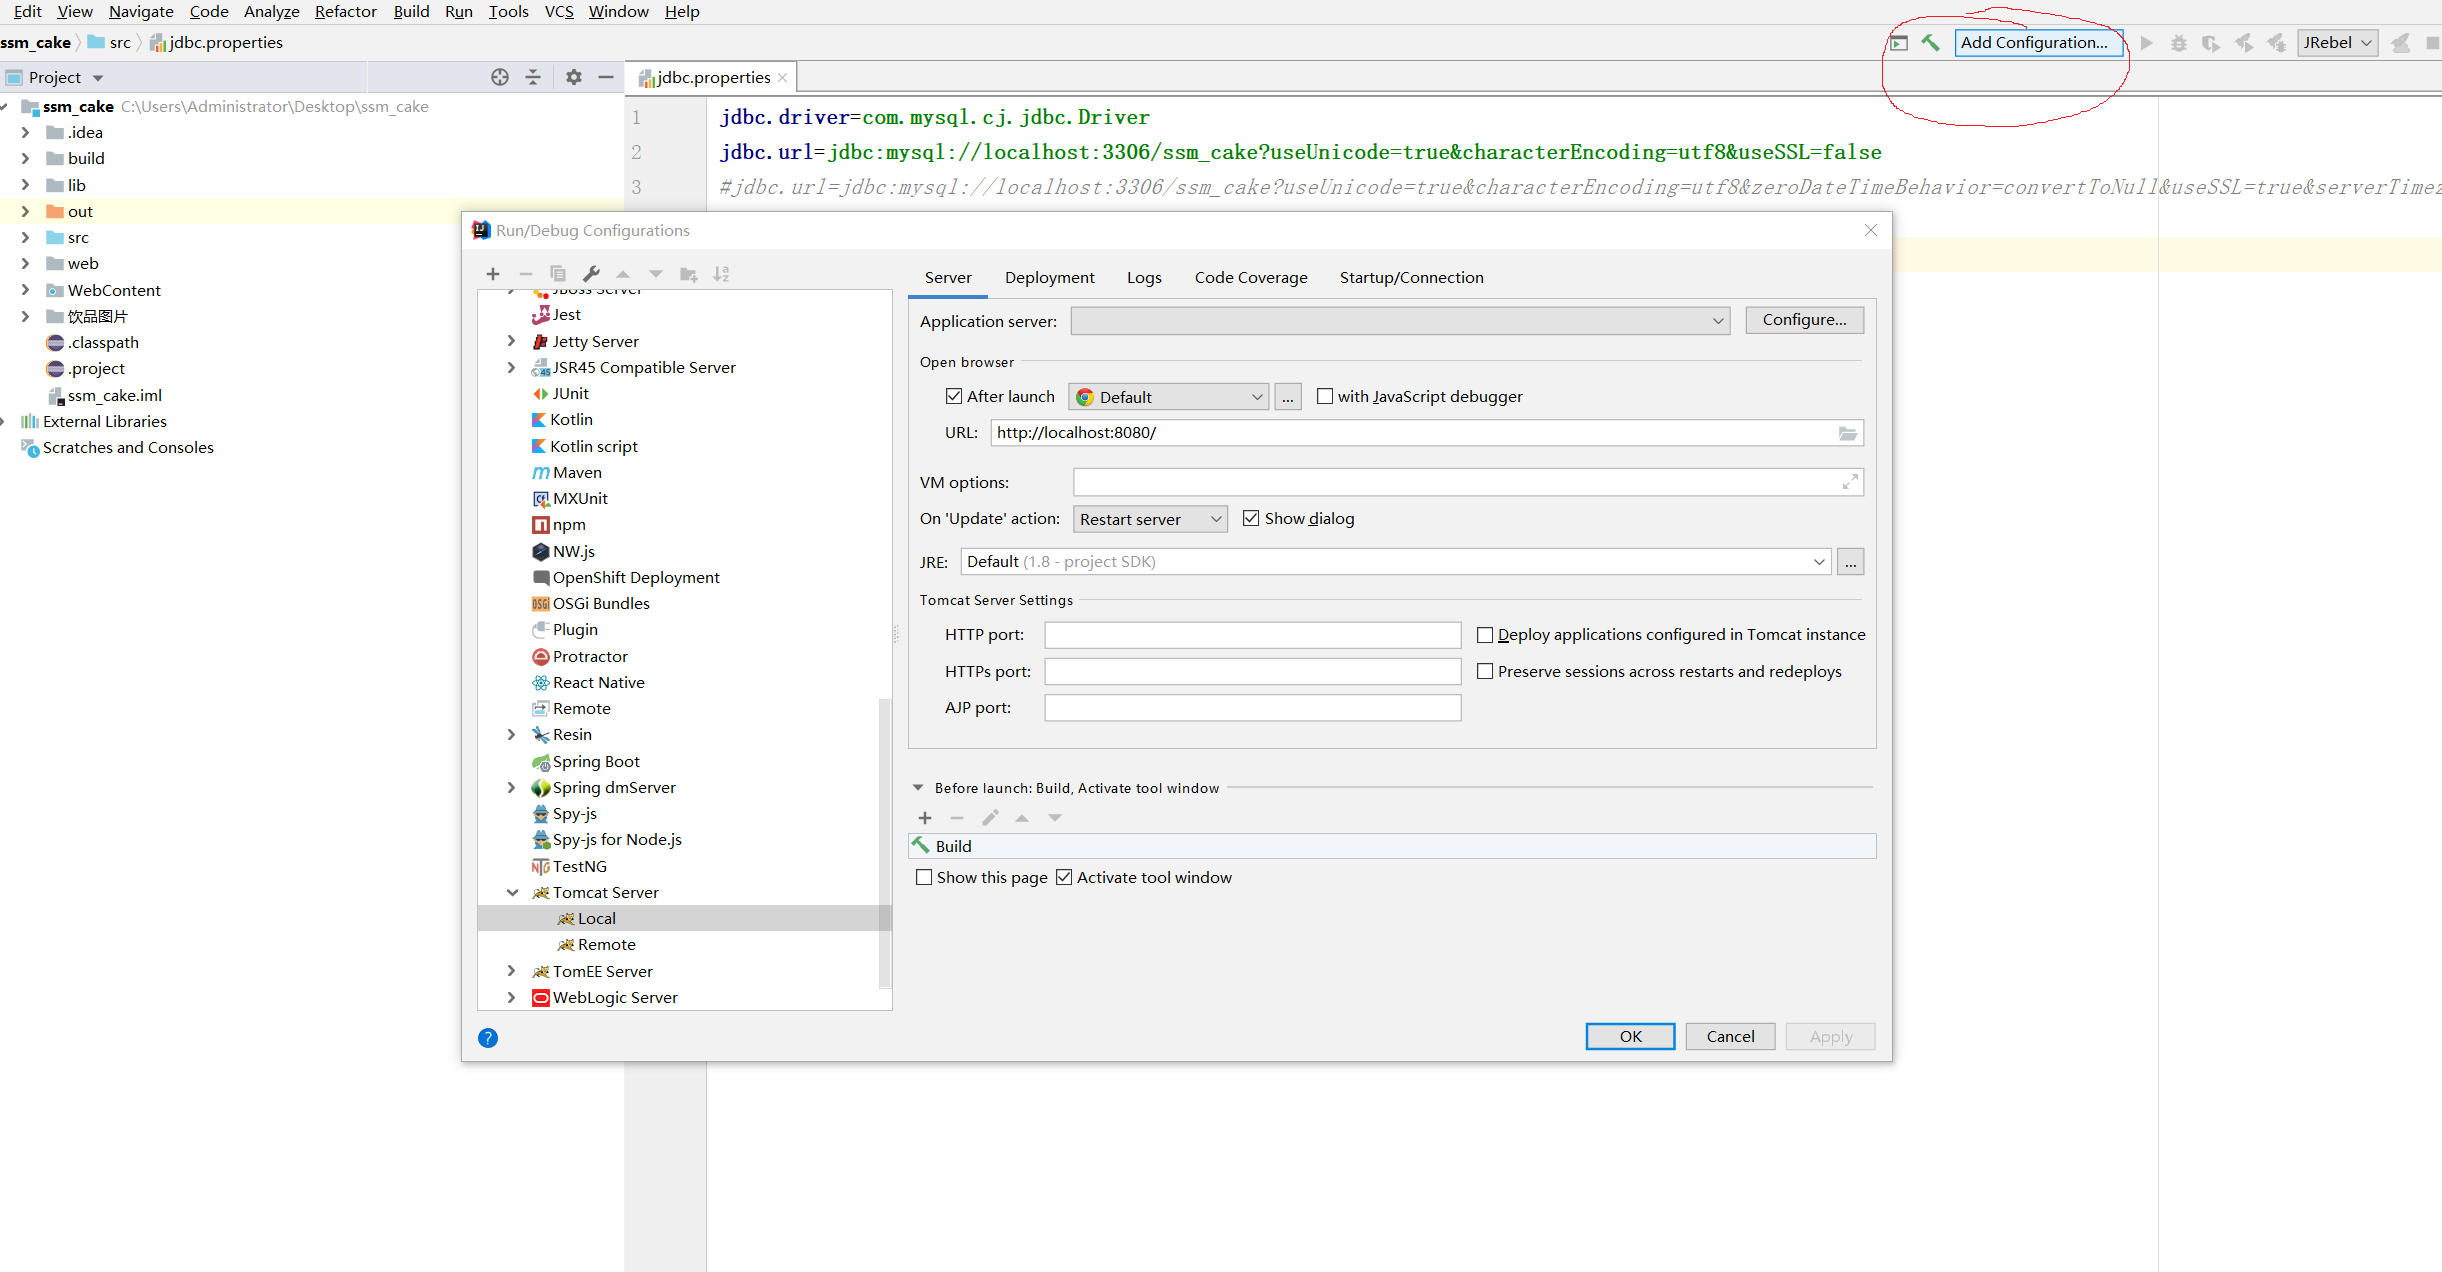The image size is (2442, 1272).
Task: Open the Project view dropdown
Action: pyautogui.click(x=98, y=78)
